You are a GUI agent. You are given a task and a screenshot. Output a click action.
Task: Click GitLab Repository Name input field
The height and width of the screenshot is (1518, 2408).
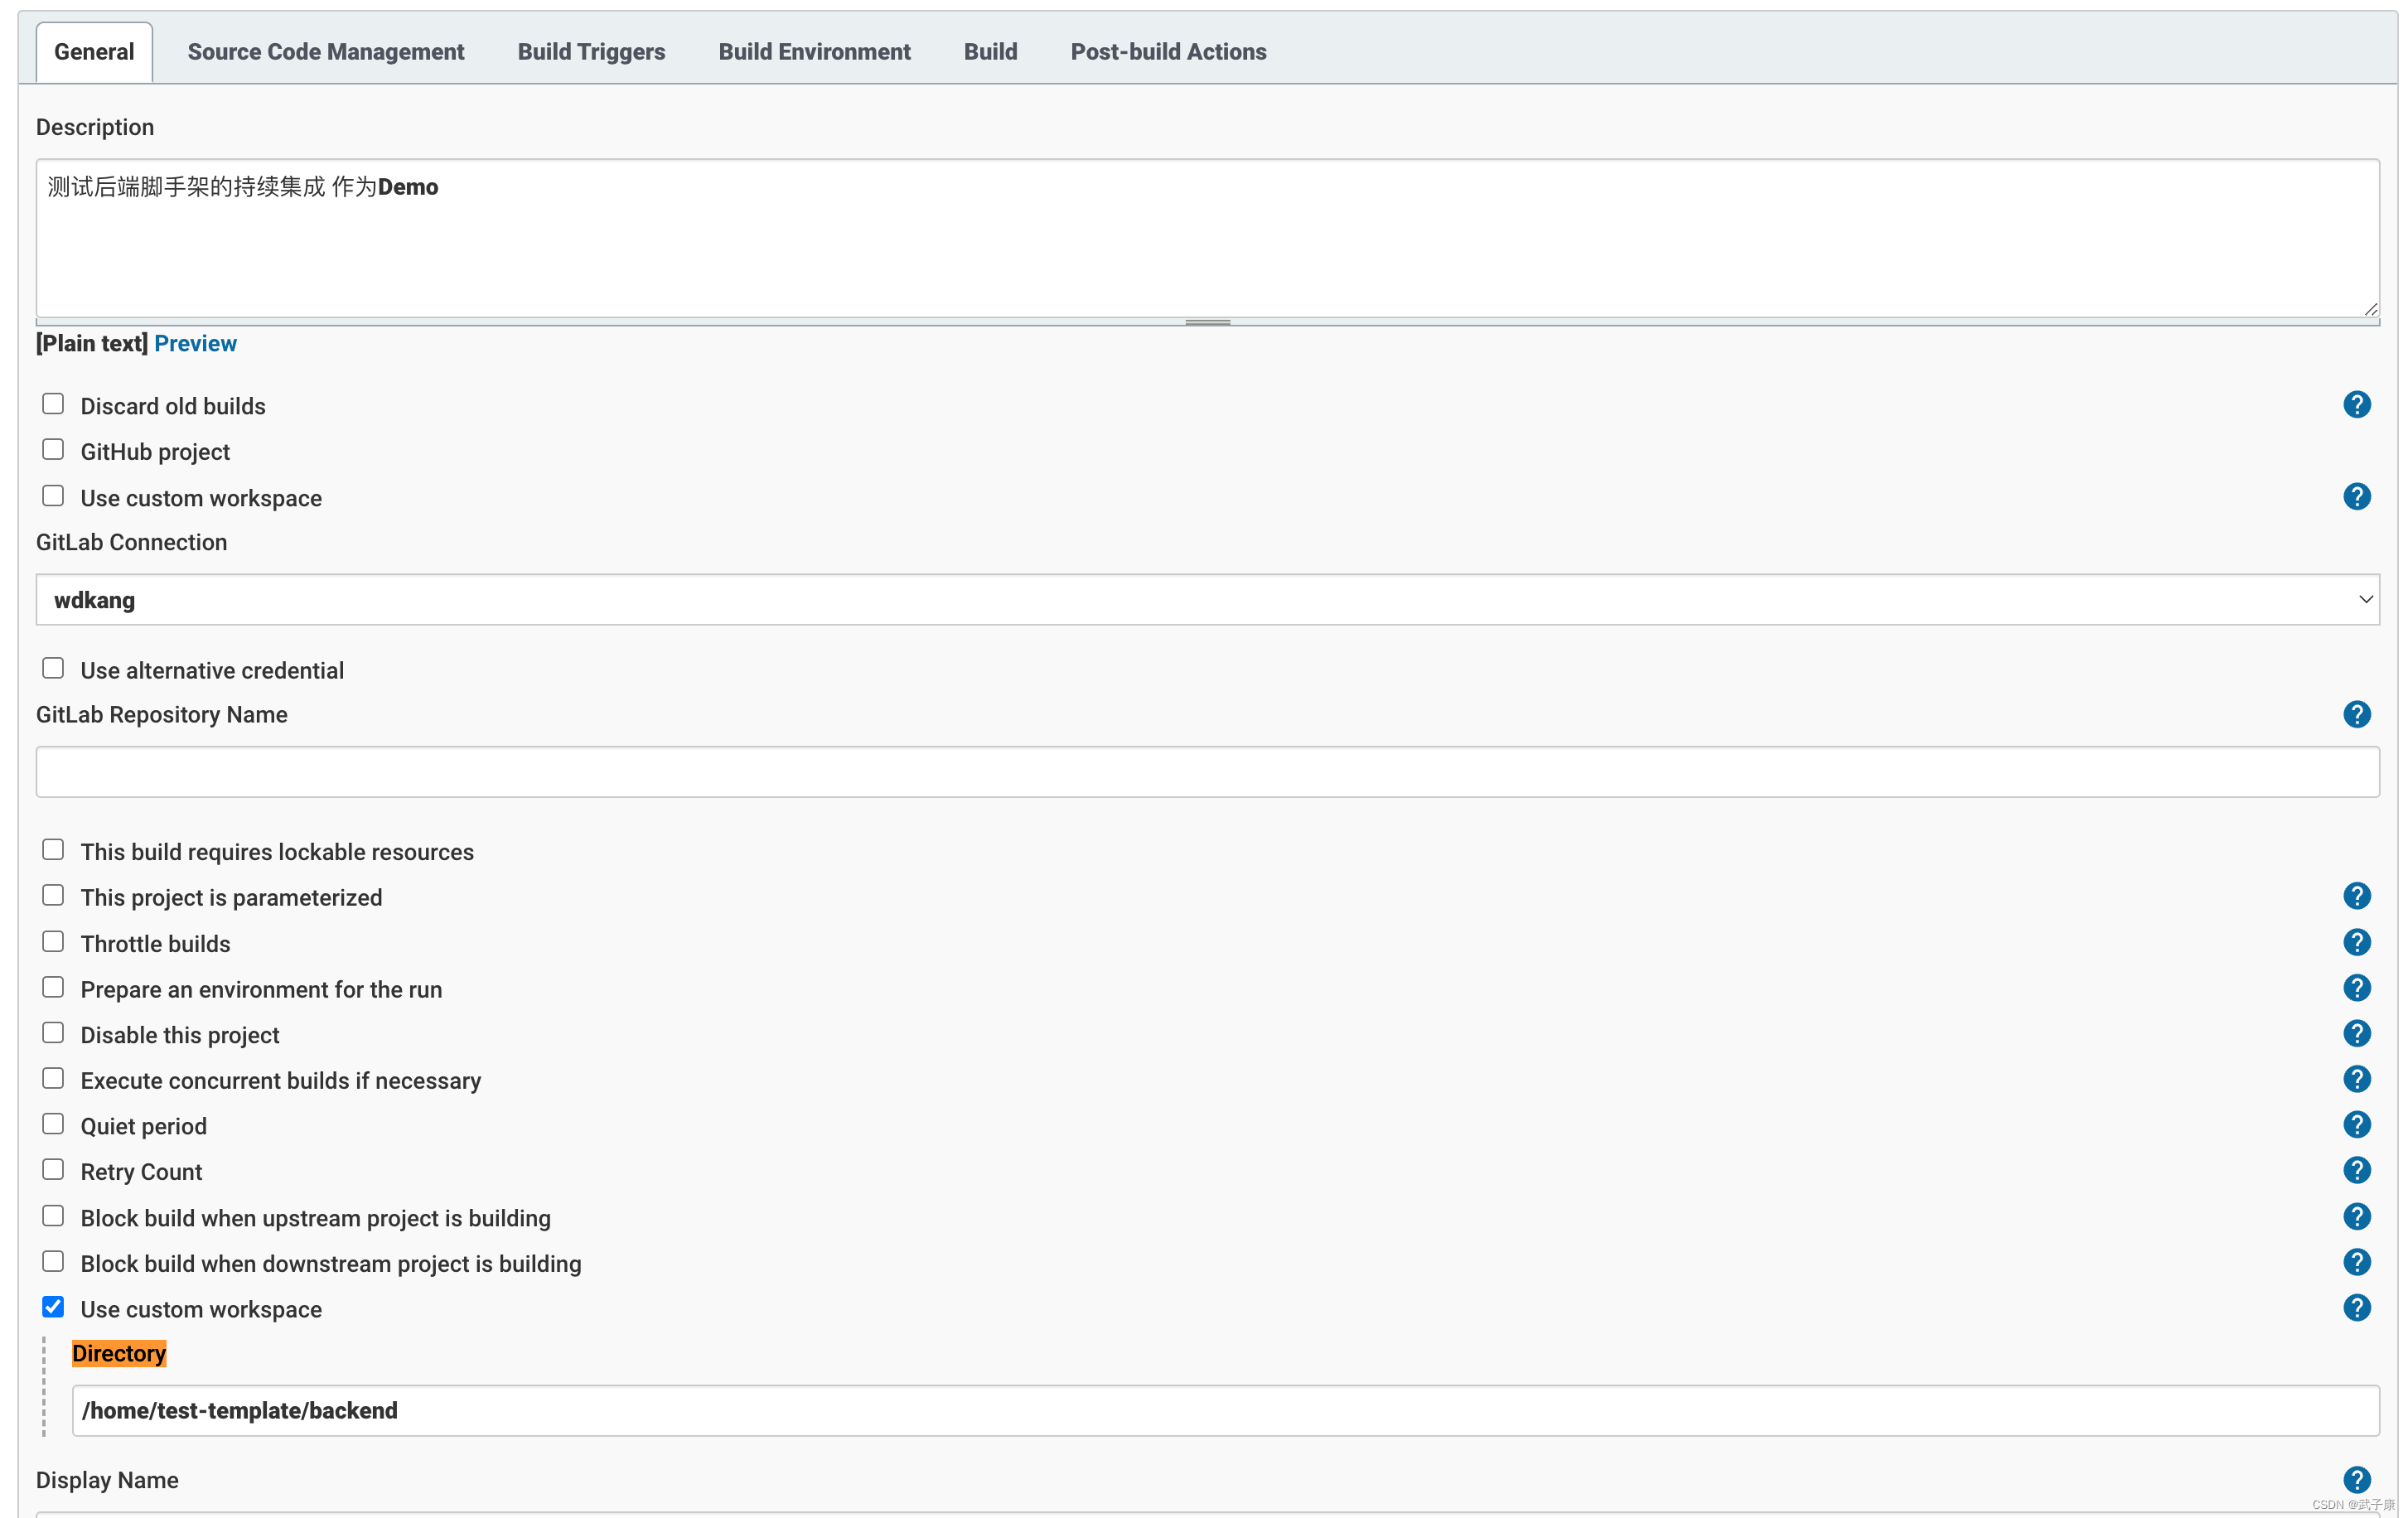tap(1206, 771)
